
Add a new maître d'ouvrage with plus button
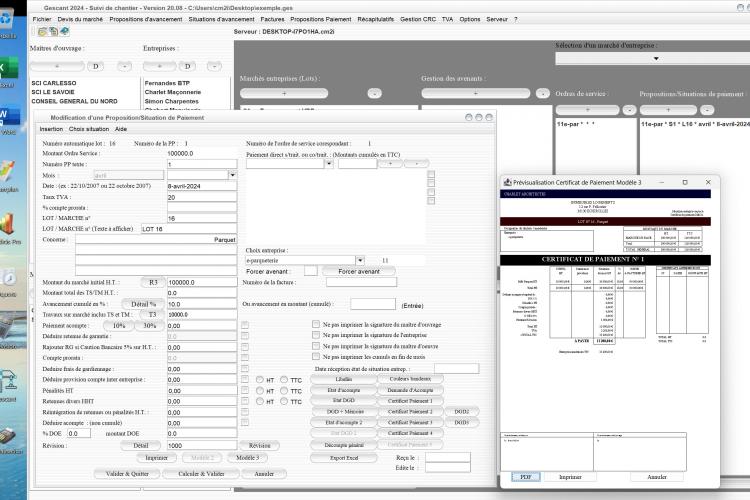pyautogui.click(x=57, y=66)
